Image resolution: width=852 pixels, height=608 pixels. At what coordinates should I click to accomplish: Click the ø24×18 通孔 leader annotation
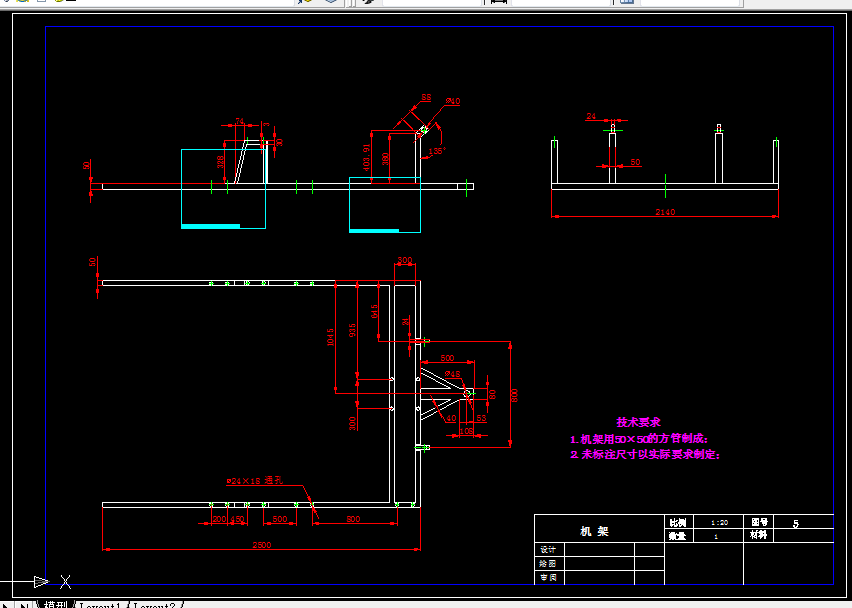[x=254, y=480]
